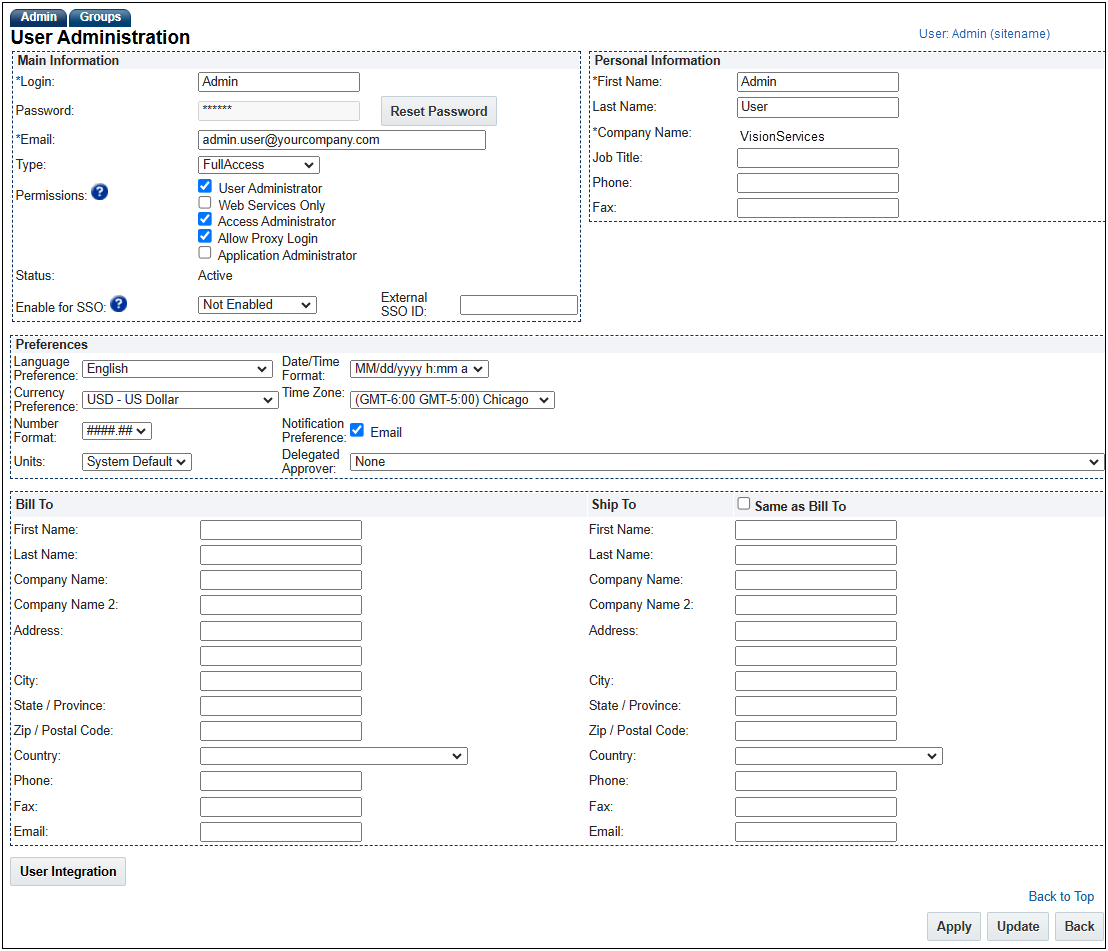The width and height of the screenshot is (1108, 951).
Task: Toggle the Allow Proxy Login permission
Action: tap(205, 236)
